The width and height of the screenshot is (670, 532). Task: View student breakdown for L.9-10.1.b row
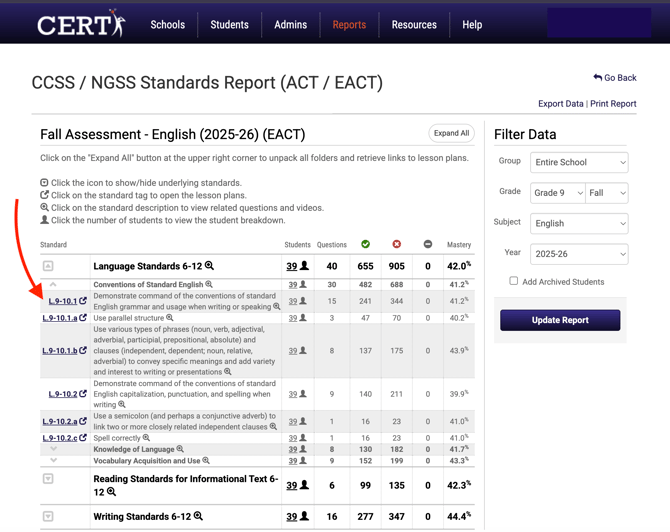pyautogui.click(x=297, y=350)
